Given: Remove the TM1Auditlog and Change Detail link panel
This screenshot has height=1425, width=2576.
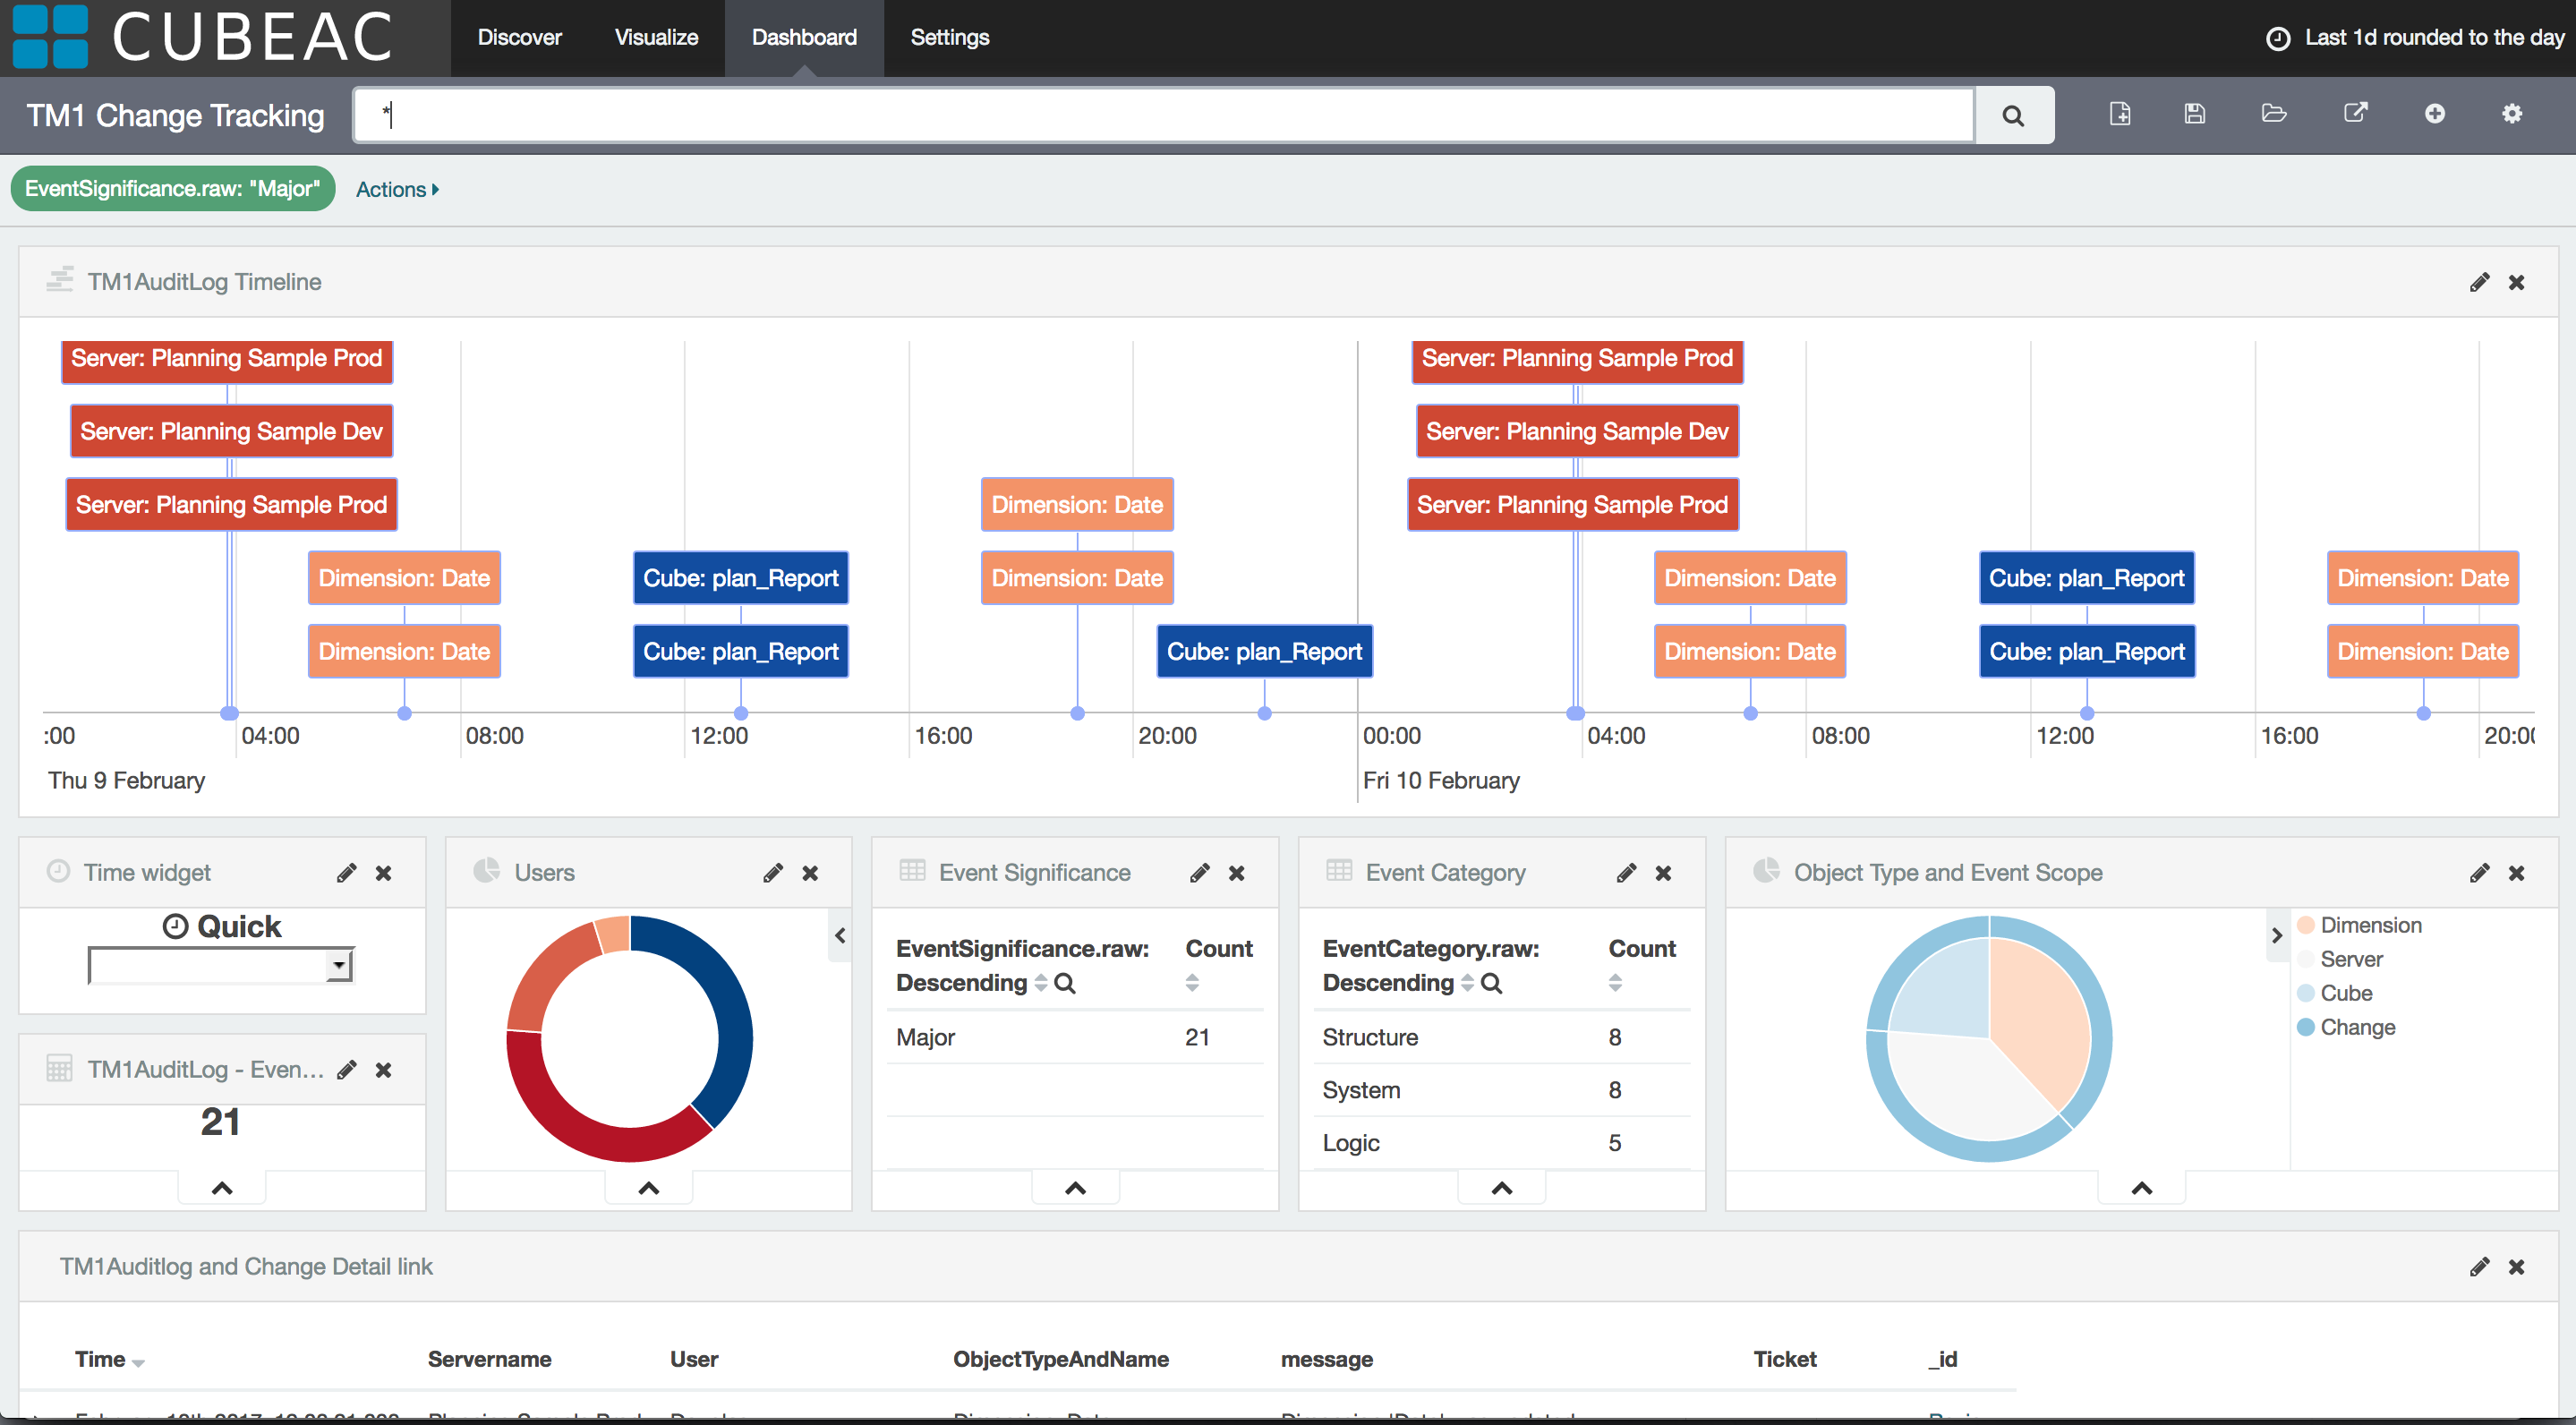Looking at the screenshot, I should pos(2516,1267).
